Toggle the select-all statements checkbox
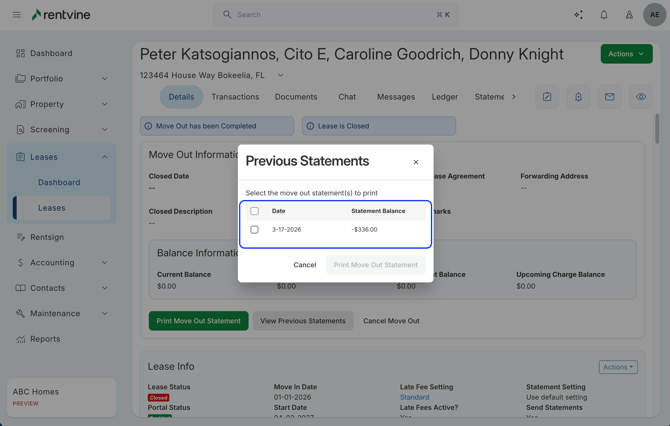Screen dimensions: 670x426 pyautogui.click(x=255, y=211)
